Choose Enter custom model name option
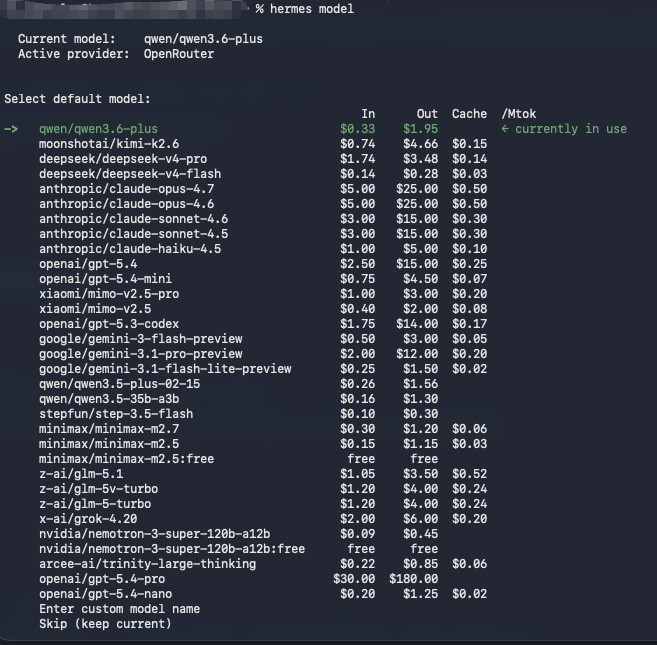The width and height of the screenshot is (657, 645). [119, 609]
